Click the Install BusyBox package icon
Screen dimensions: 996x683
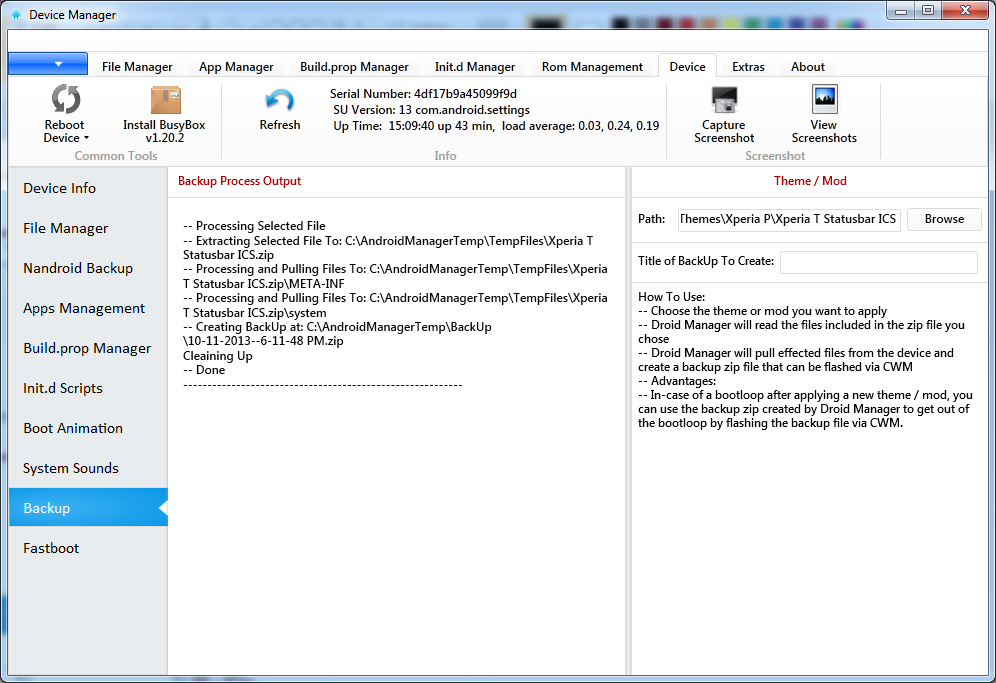[164, 101]
